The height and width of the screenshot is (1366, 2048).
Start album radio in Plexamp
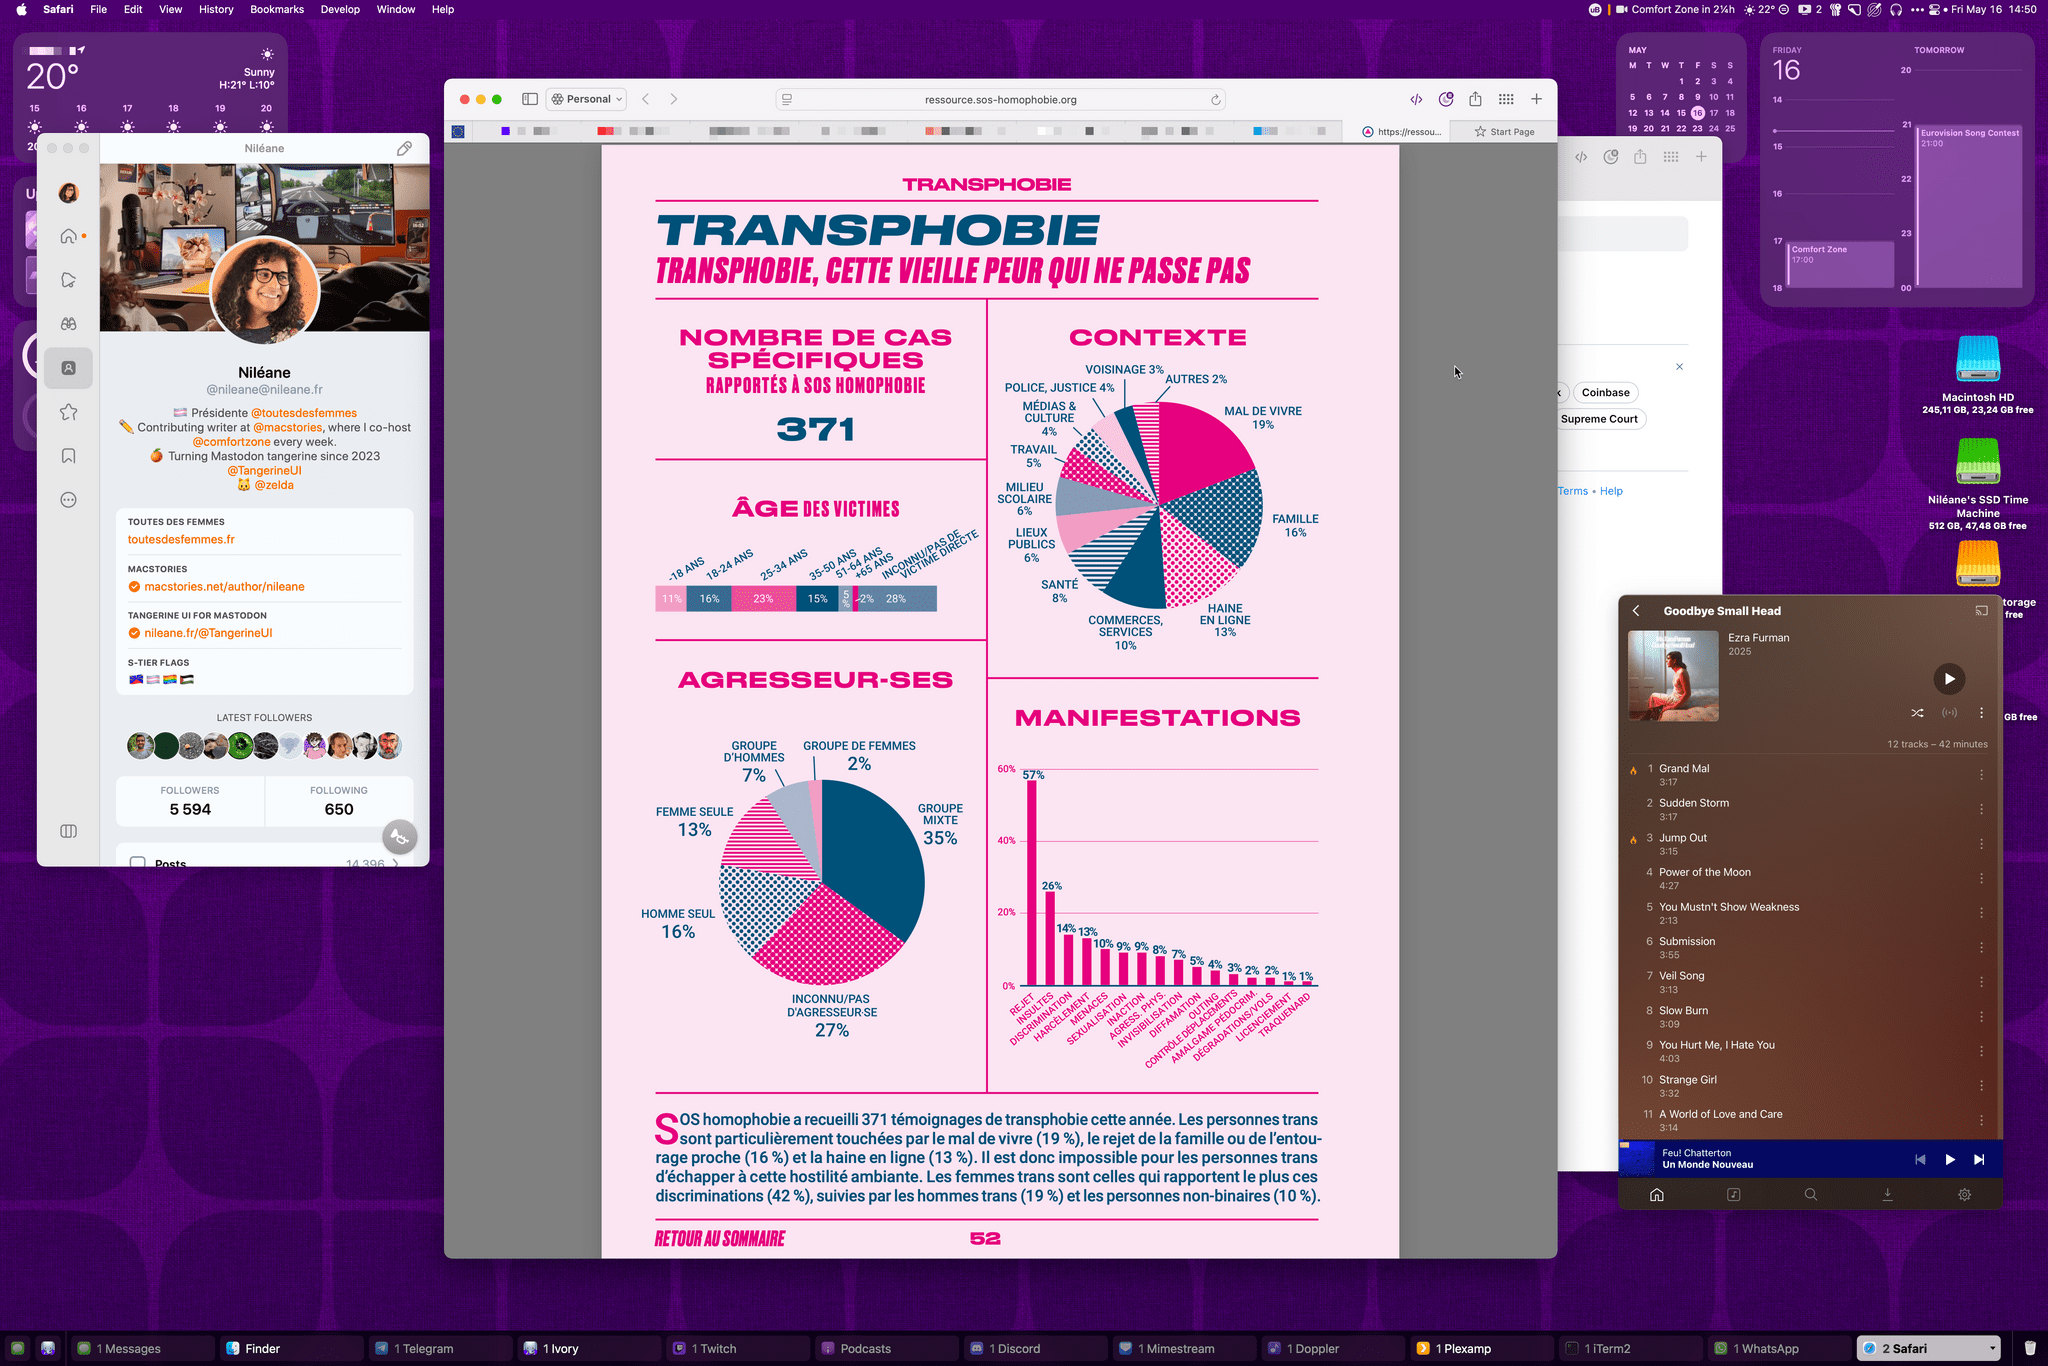1949,713
